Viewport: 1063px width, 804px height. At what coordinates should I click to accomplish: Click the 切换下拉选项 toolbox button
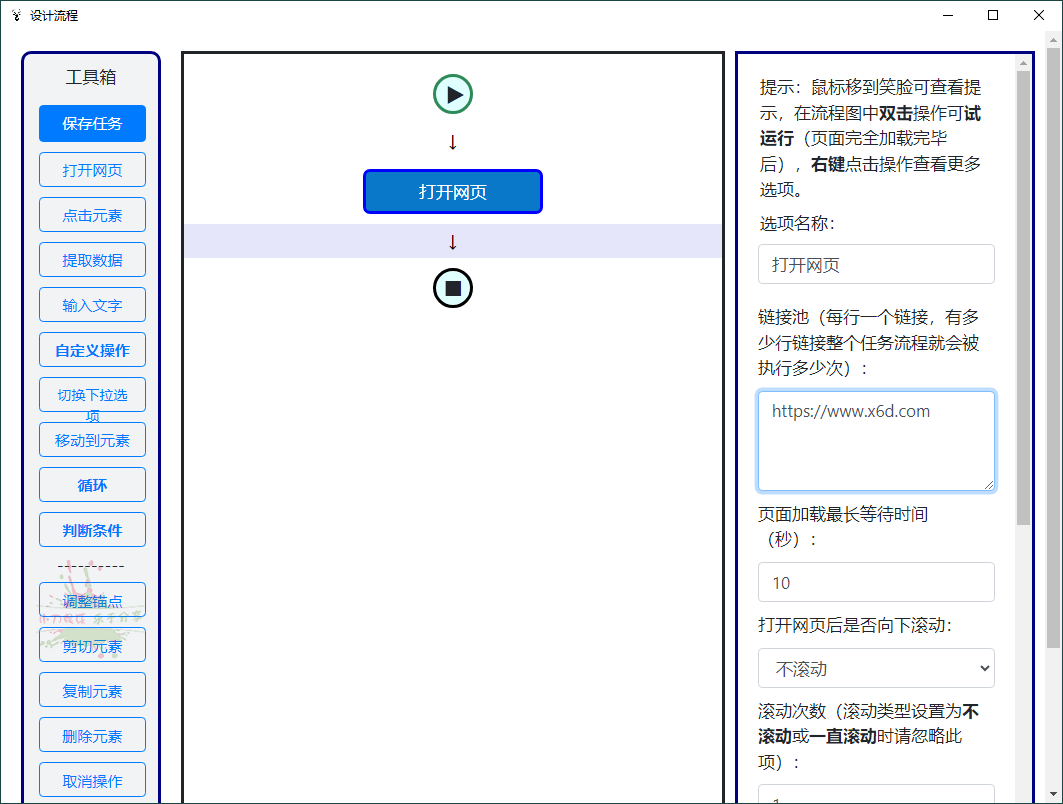pyautogui.click(x=92, y=395)
